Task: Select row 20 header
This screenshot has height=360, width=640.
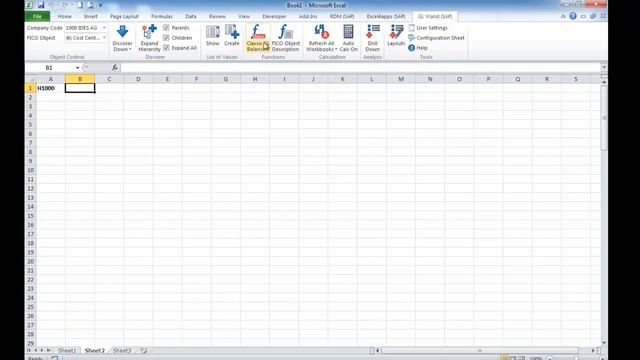Action: pos(31,261)
